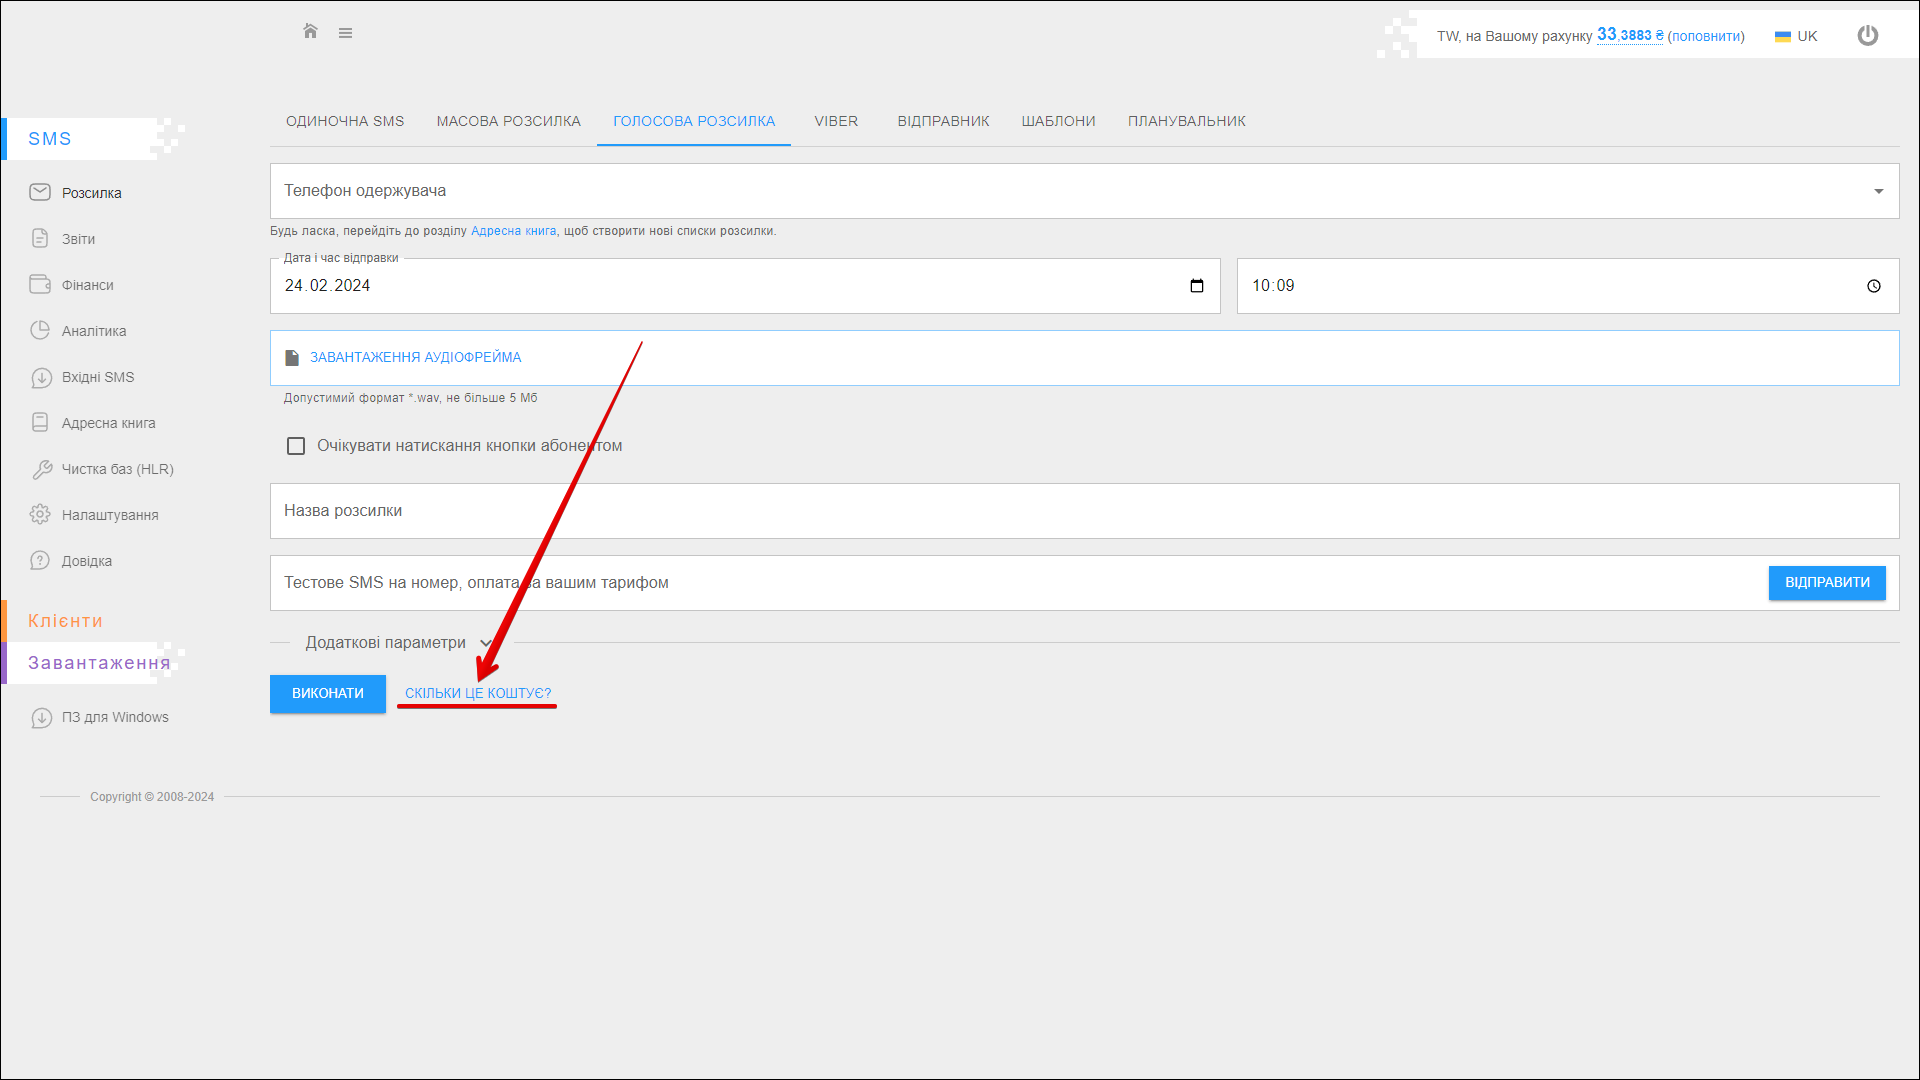Click СКІЛЬКИ ЦЕ КОШТУЄ? link

[x=477, y=693]
